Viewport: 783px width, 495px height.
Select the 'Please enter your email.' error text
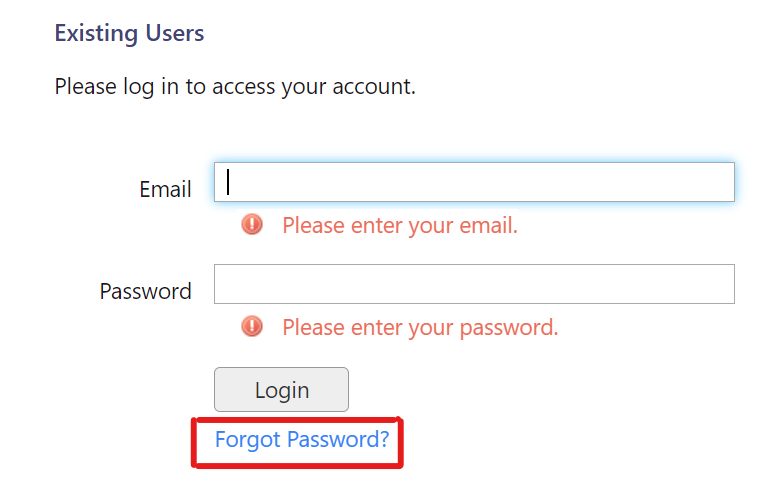[x=399, y=226]
